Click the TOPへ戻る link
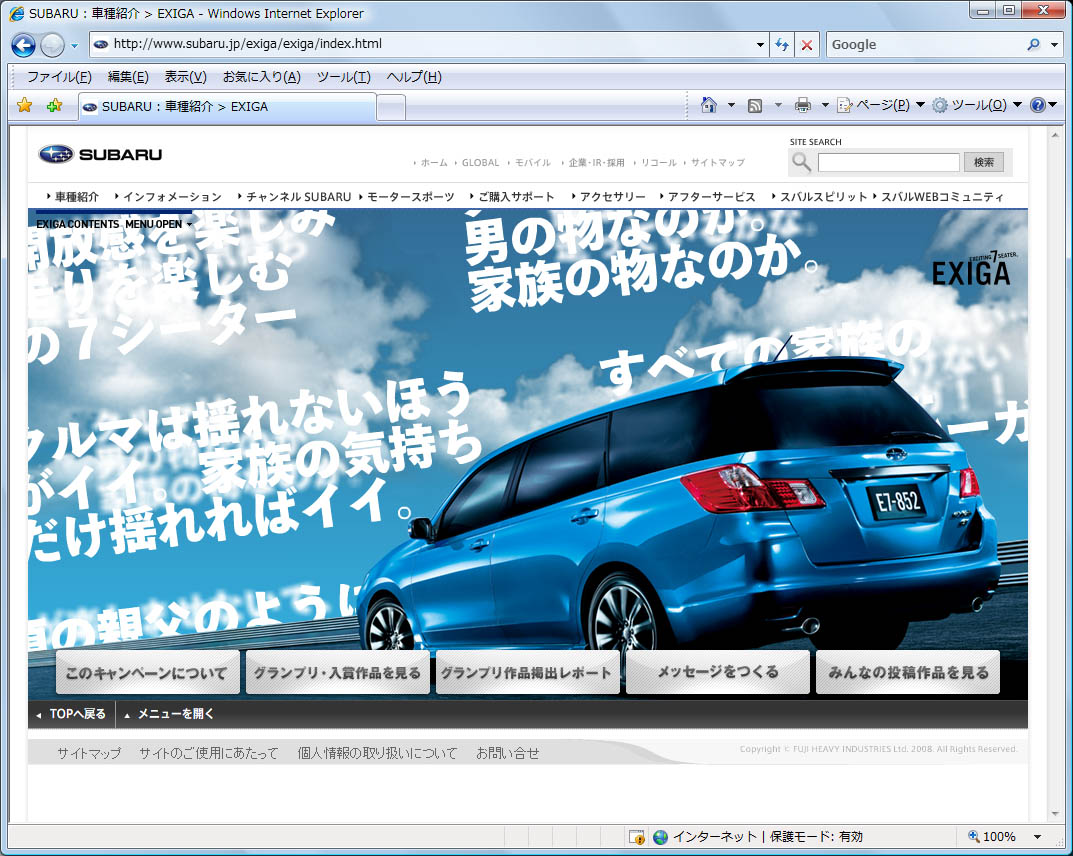The height and width of the screenshot is (856, 1073). [x=72, y=714]
